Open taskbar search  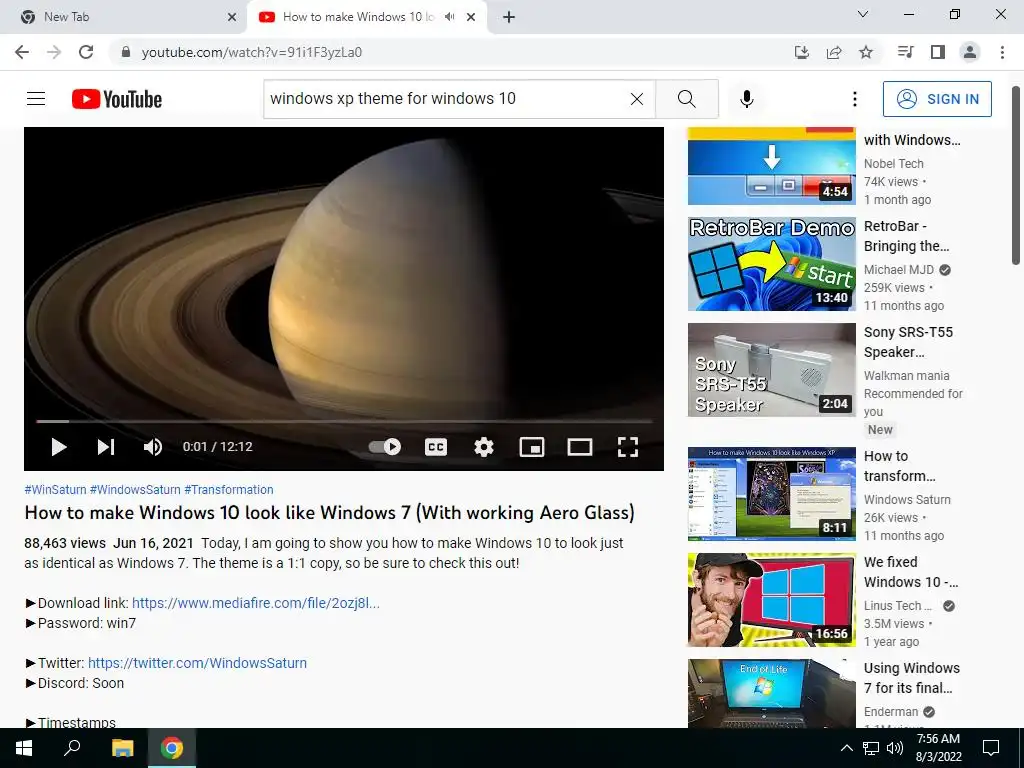click(72, 748)
